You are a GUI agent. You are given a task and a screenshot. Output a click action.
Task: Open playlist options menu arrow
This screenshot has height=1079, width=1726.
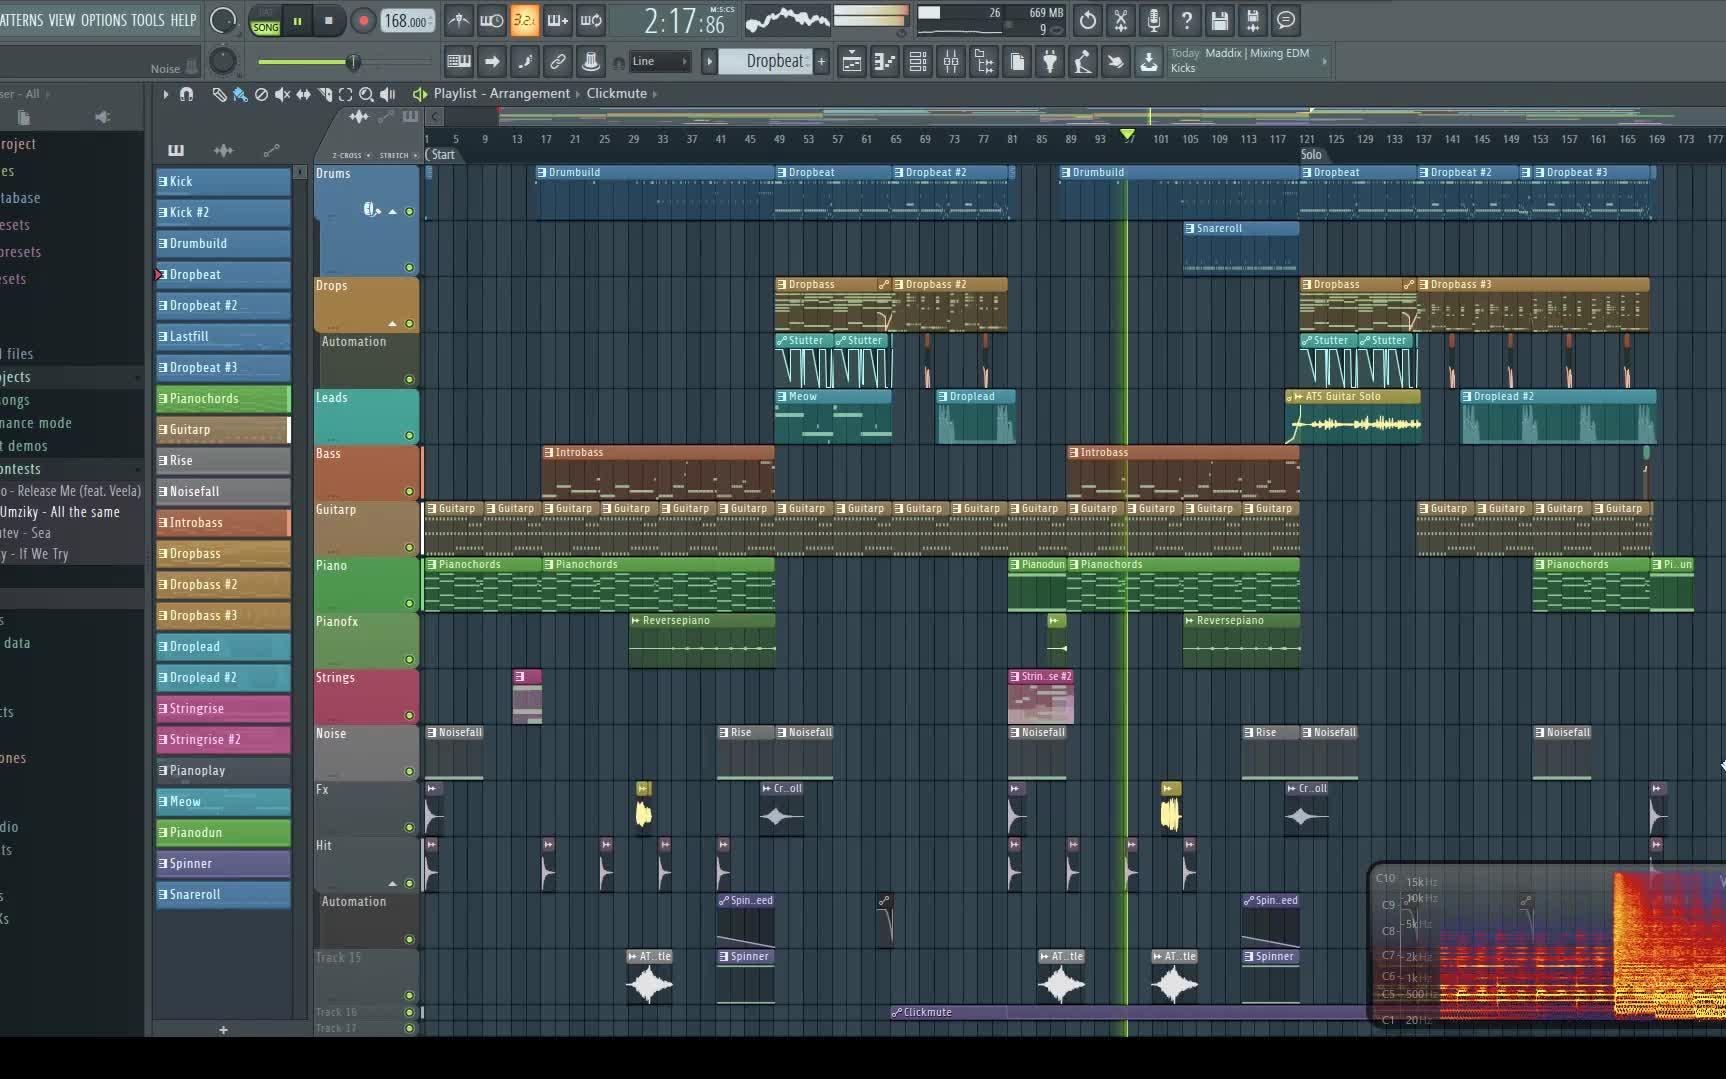click(x=165, y=94)
